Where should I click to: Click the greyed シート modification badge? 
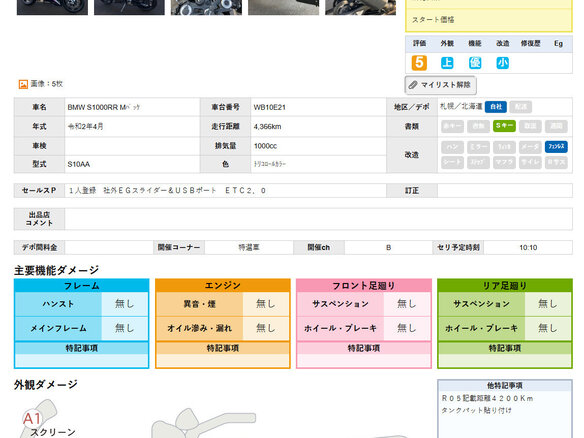point(453,162)
